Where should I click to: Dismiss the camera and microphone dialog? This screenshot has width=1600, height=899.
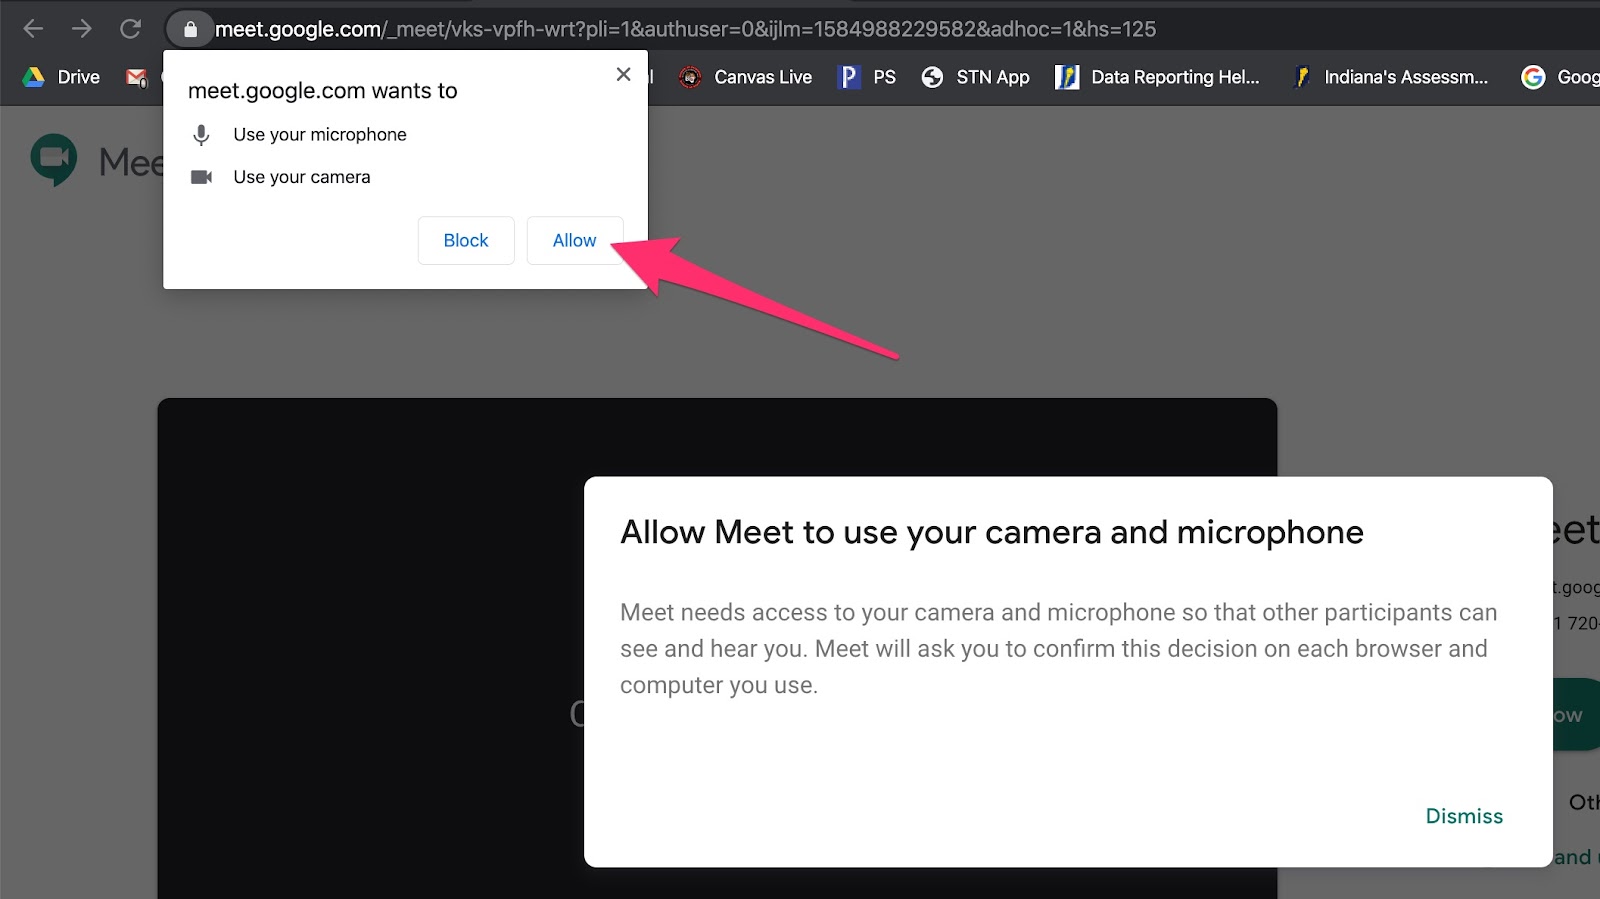tap(1464, 816)
